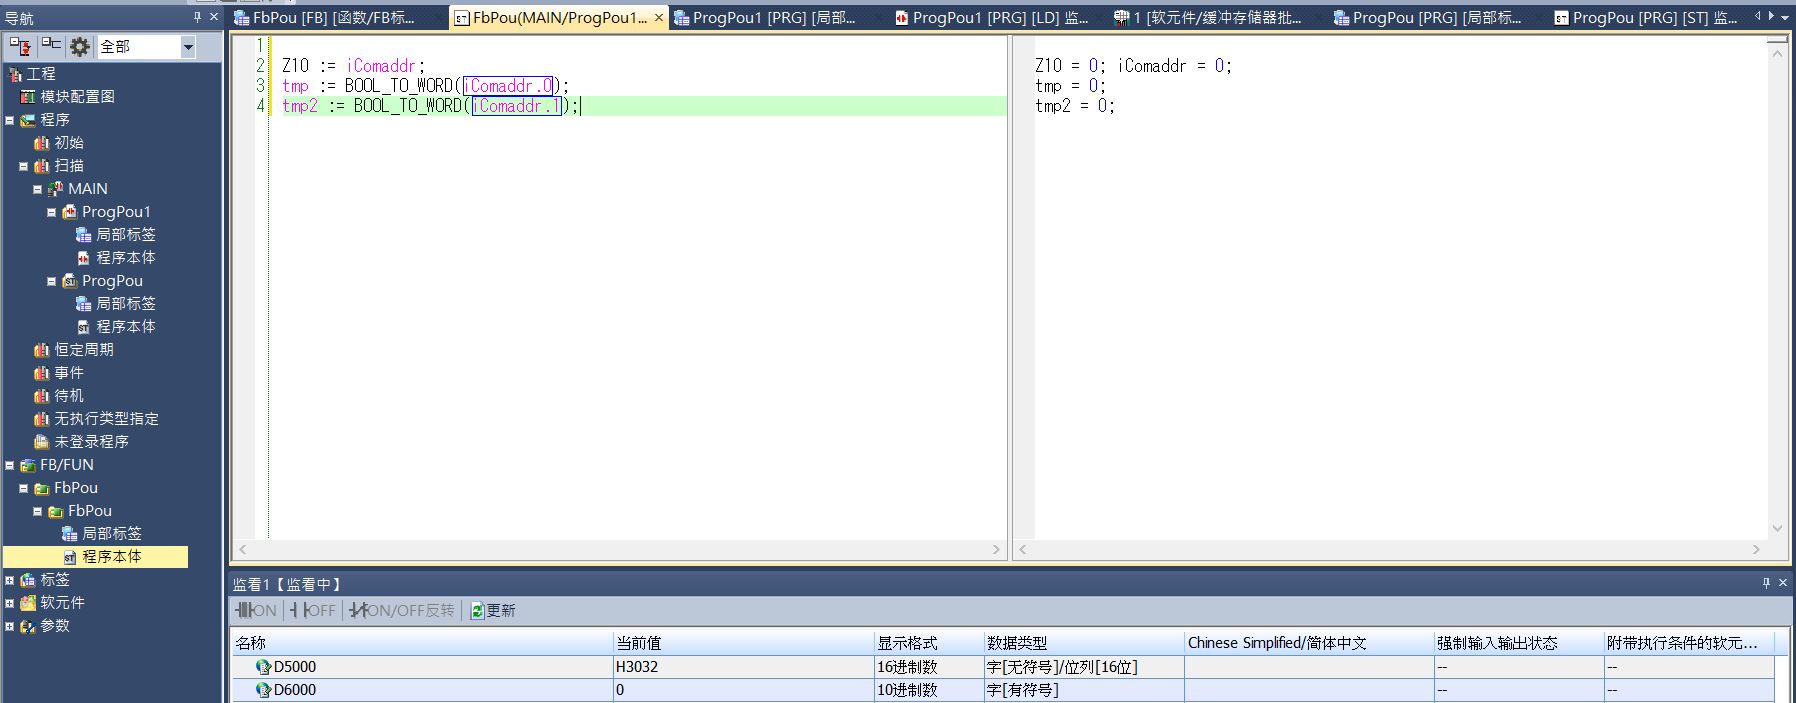The height and width of the screenshot is (703, 1796).
Task: Click the ON/OFF反转 toggle button
Action: [x=402, y=610]
